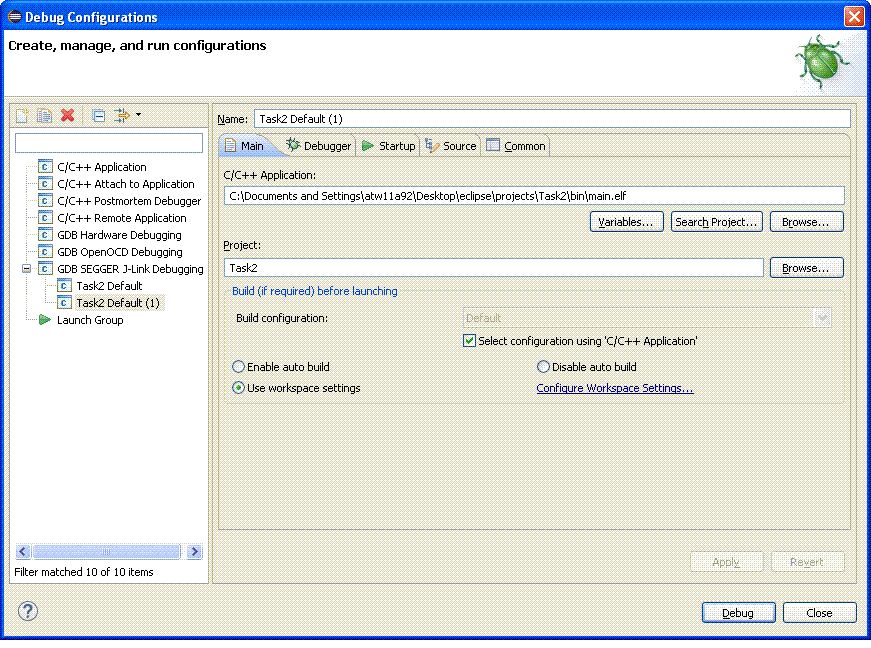This screenshot has height=648, width=871.
Task: Select C/C++ Postmortem Debugger entry
Action: pos(129,200)
